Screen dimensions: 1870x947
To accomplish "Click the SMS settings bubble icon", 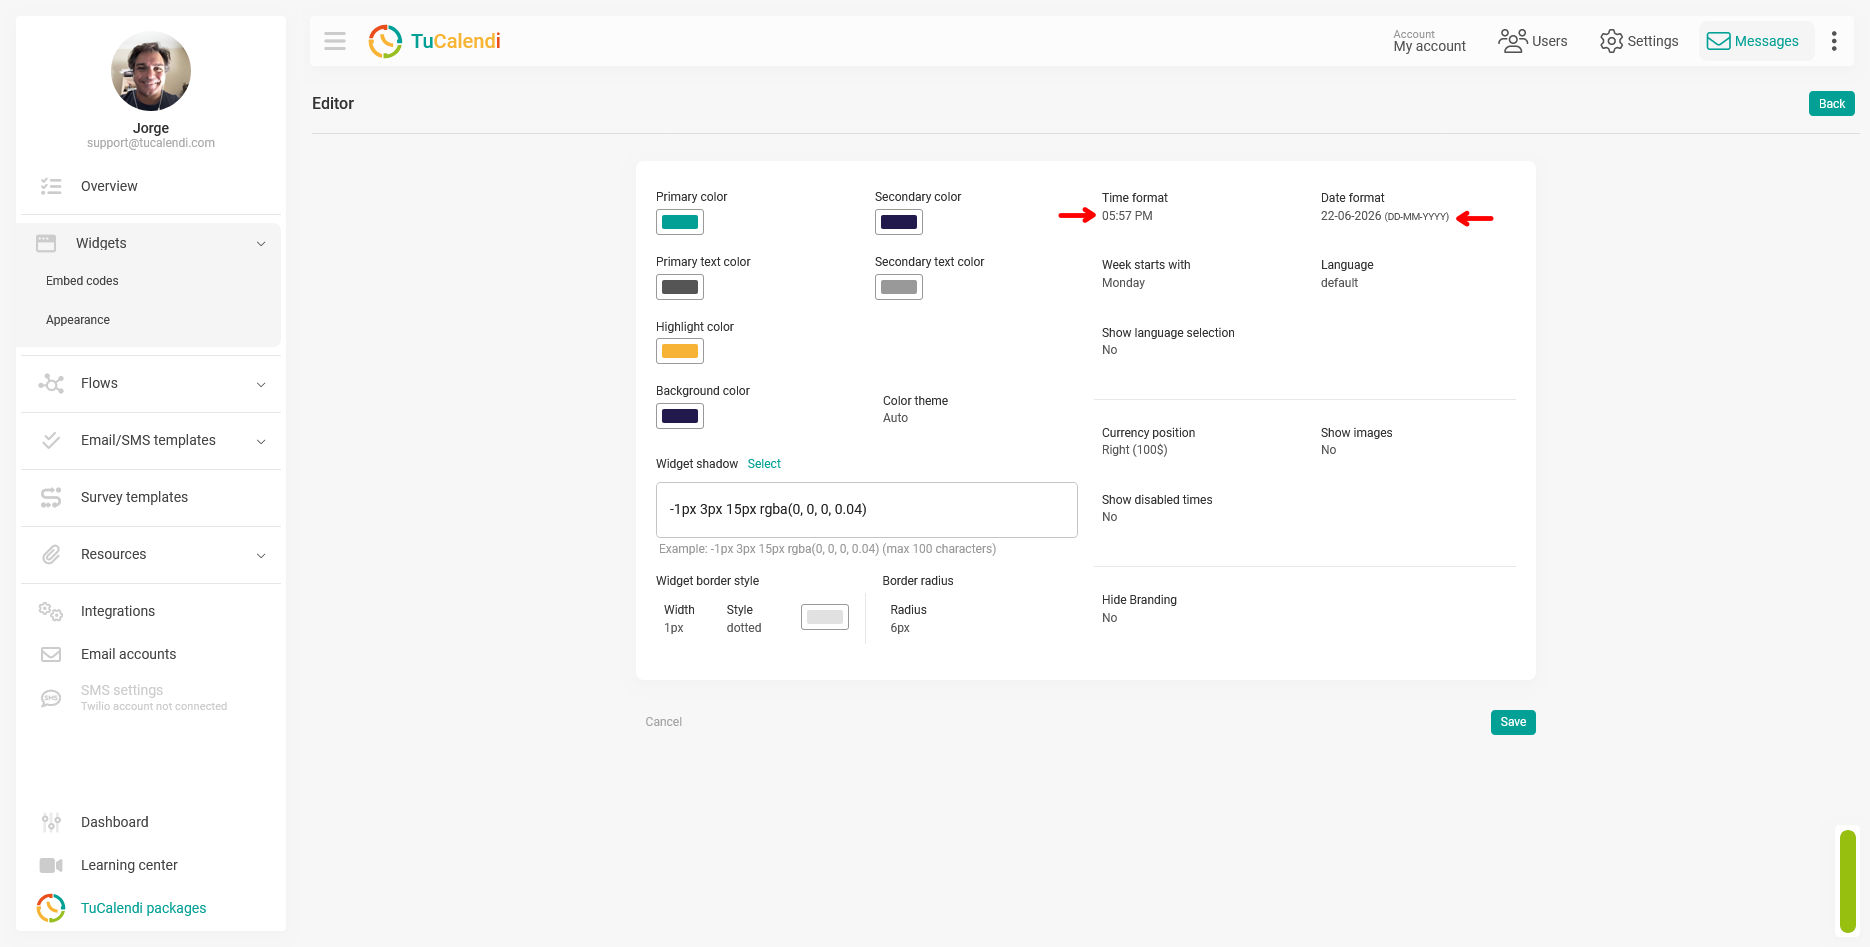I will (x=51, y=698).
